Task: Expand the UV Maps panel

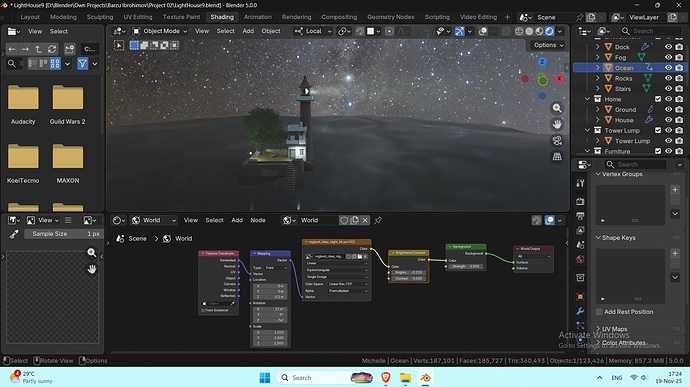Action: (598, 329)
